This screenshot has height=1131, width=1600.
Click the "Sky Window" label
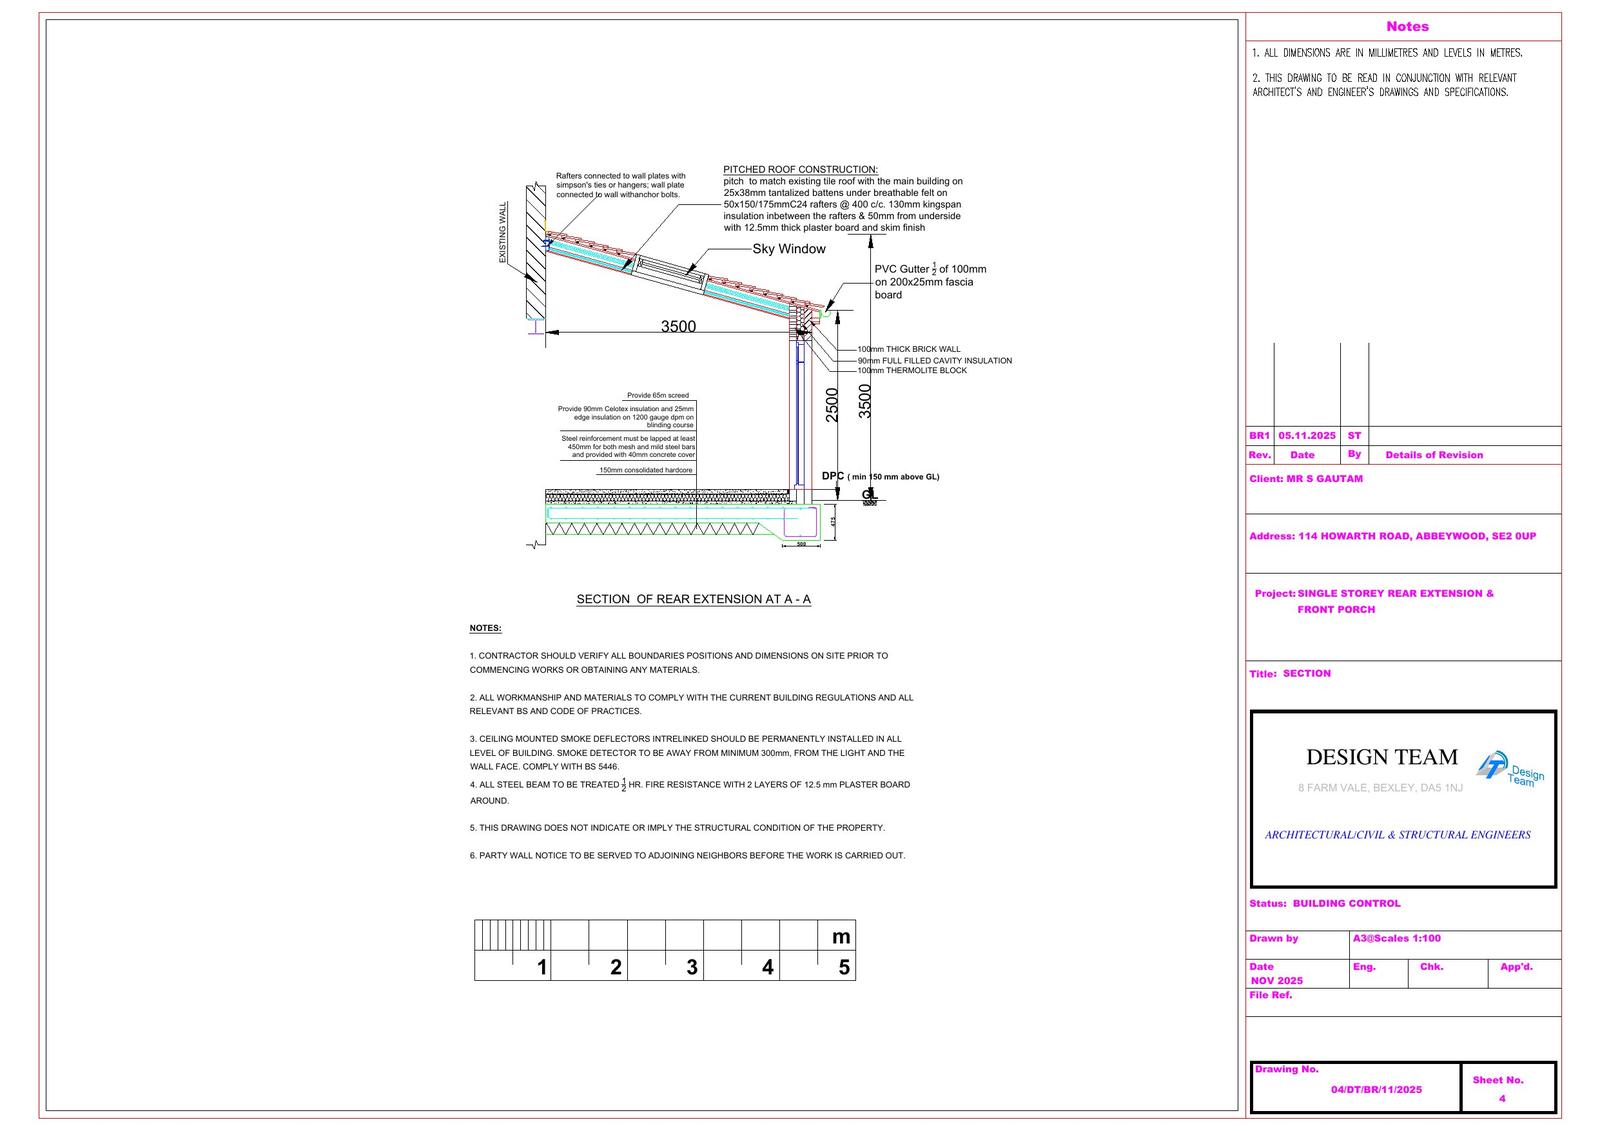click(789, 249)
